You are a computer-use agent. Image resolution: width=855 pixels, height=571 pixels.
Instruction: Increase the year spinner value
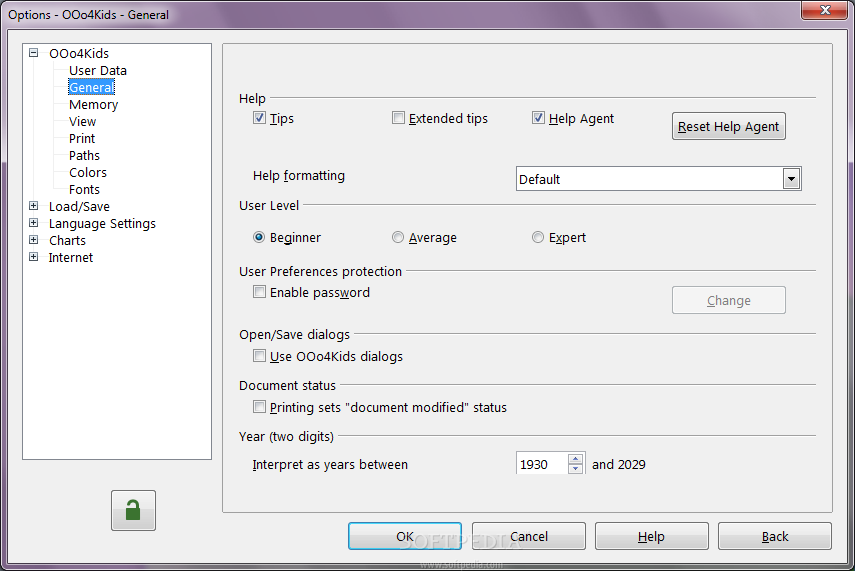[x=575, y=459]
